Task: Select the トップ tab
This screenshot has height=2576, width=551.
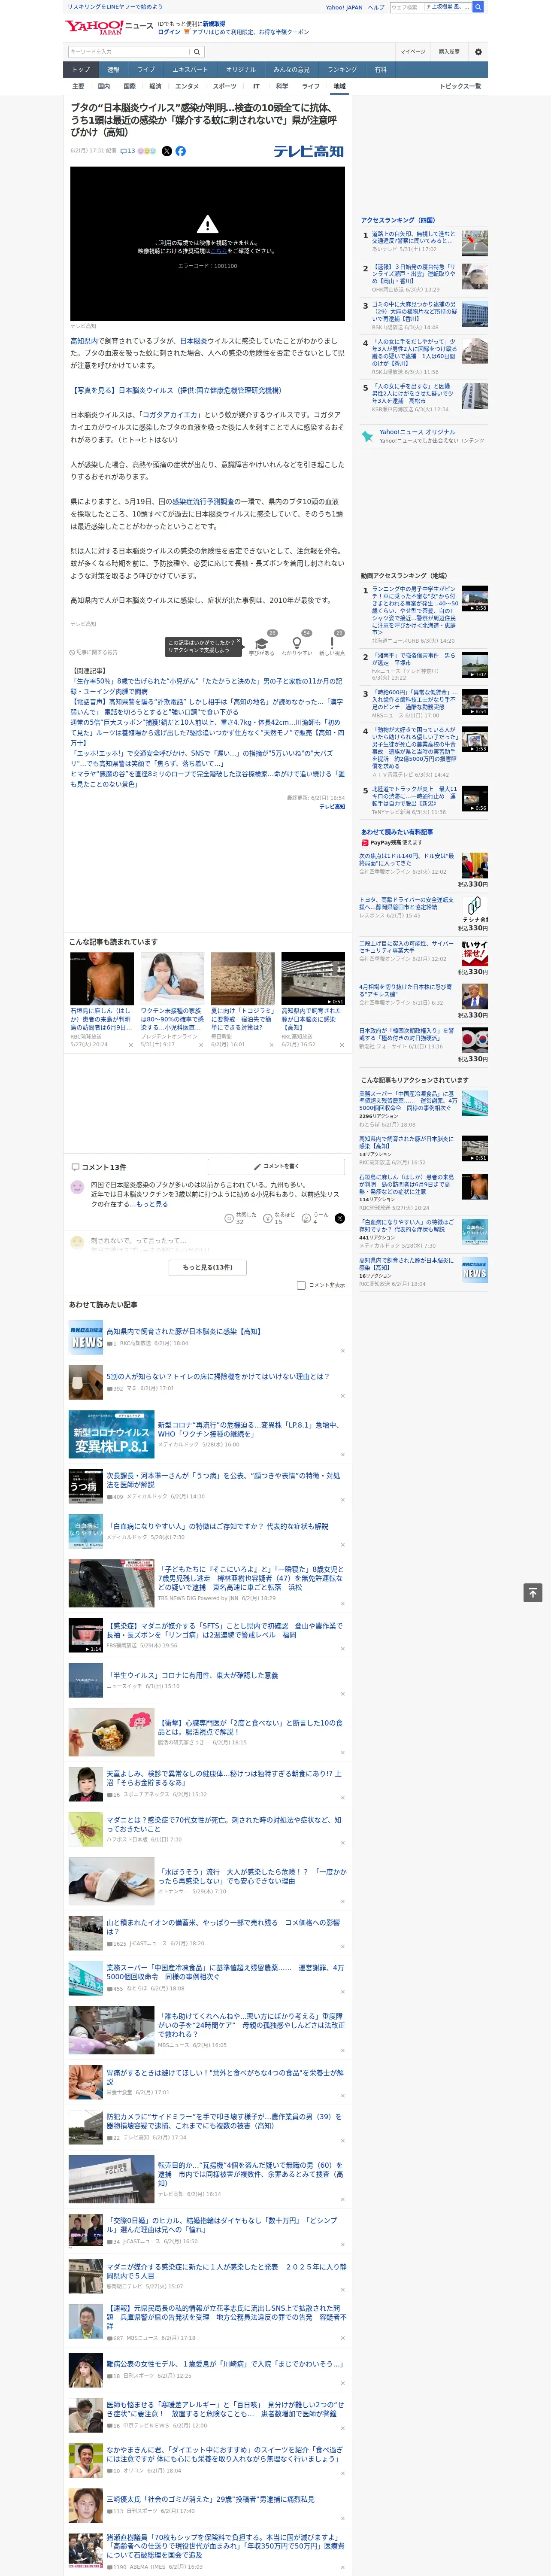Action: [x=81, y=70]
